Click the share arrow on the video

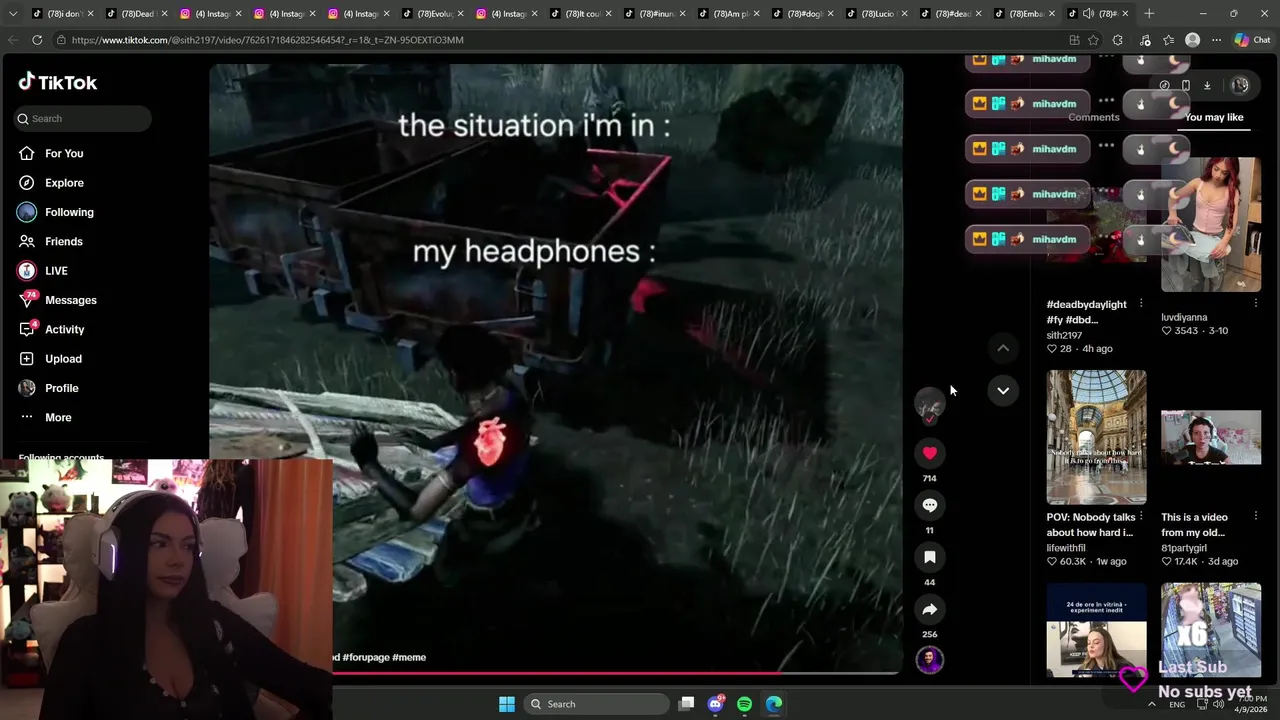[930, 609]
